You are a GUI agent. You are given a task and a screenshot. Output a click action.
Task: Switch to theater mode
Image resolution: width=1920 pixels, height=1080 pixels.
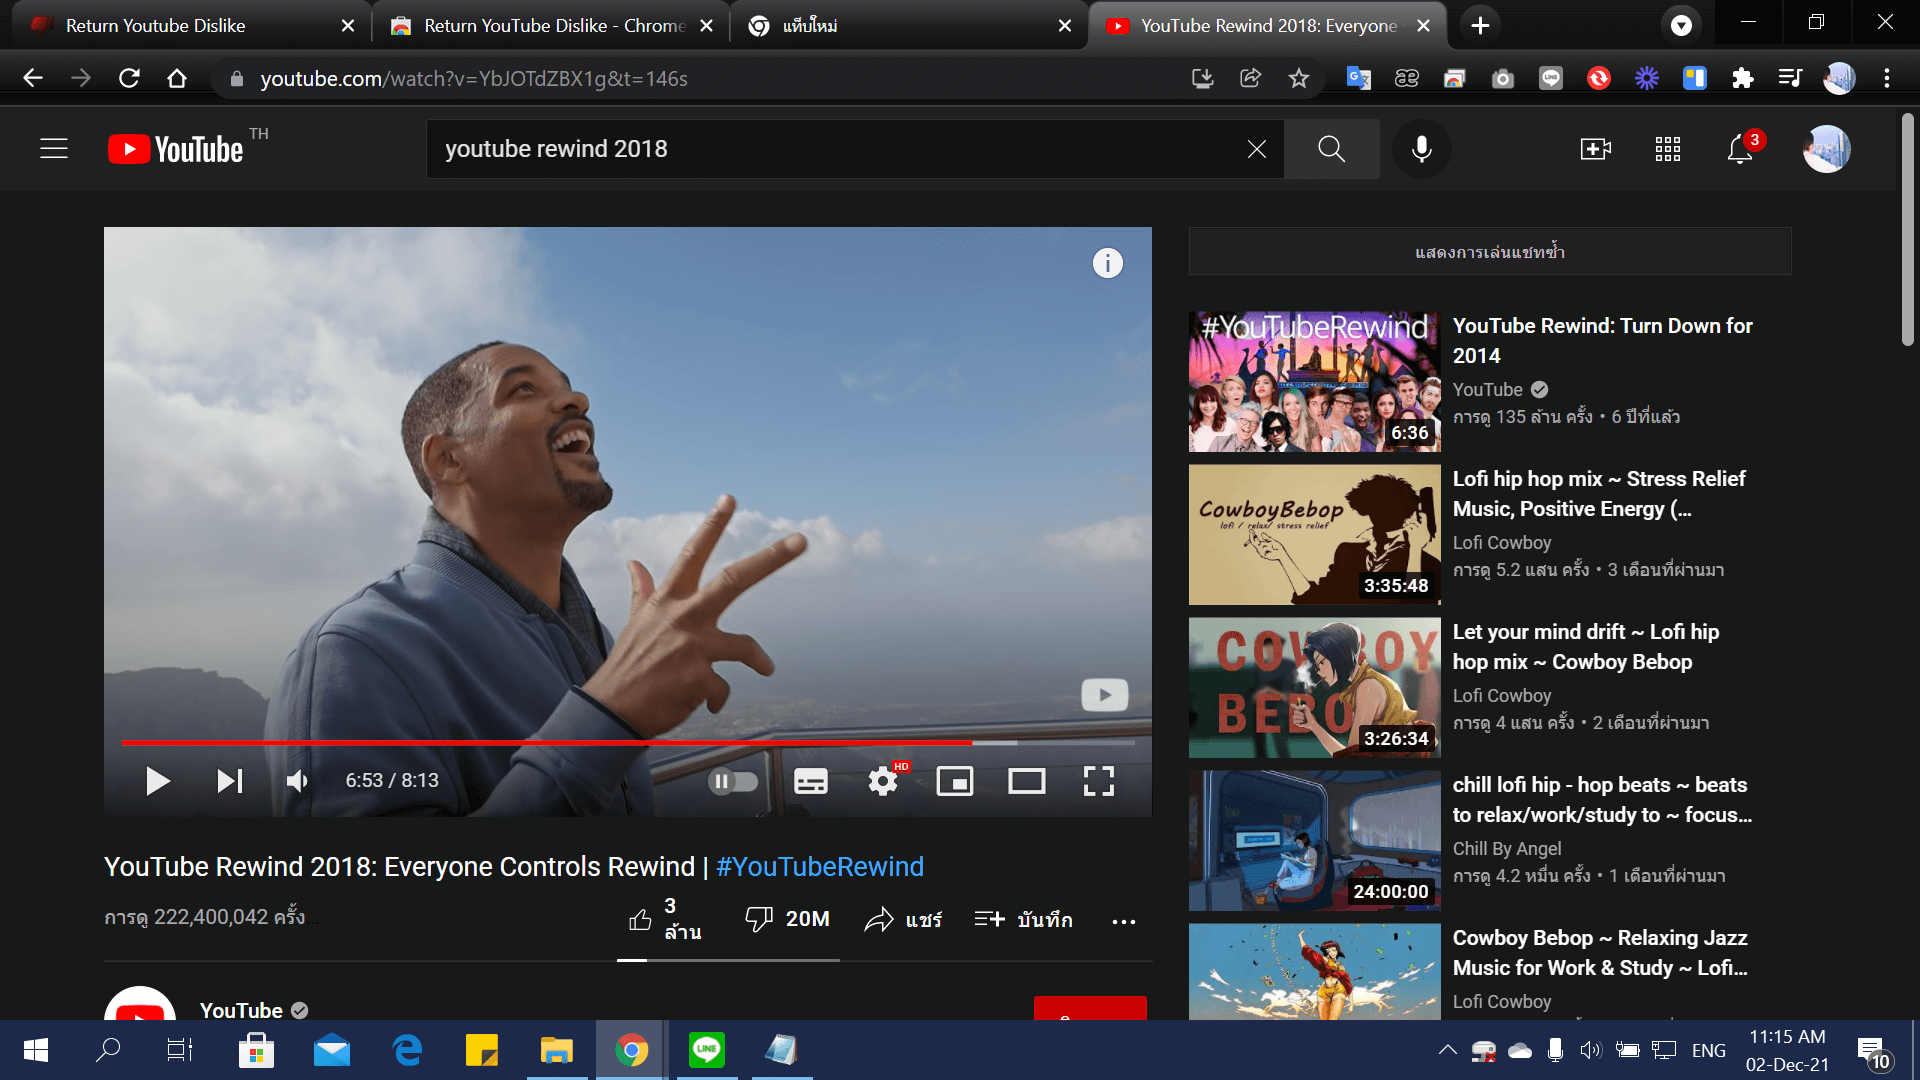(1027, 781)
